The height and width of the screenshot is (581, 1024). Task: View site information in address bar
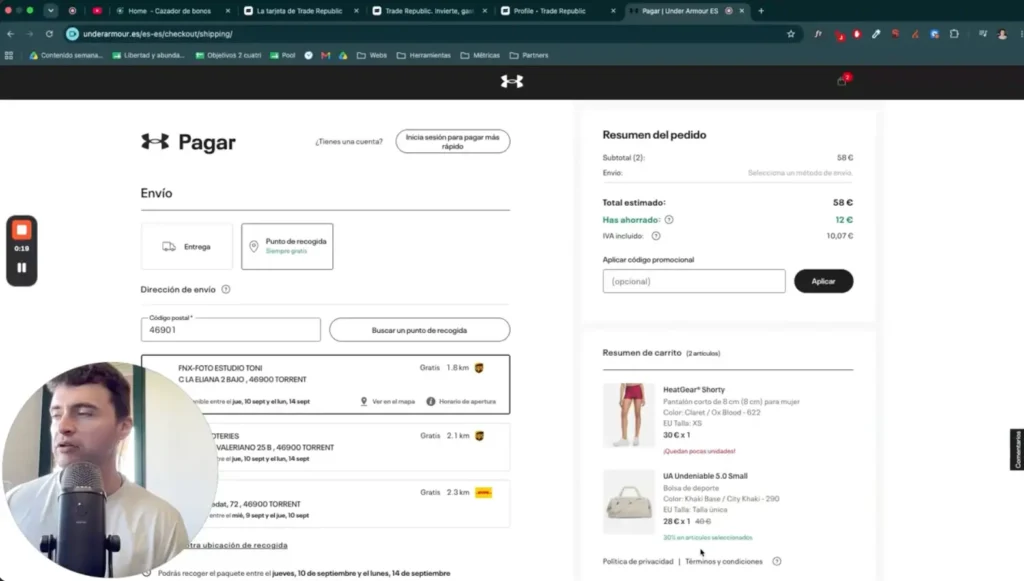point(72,34)
